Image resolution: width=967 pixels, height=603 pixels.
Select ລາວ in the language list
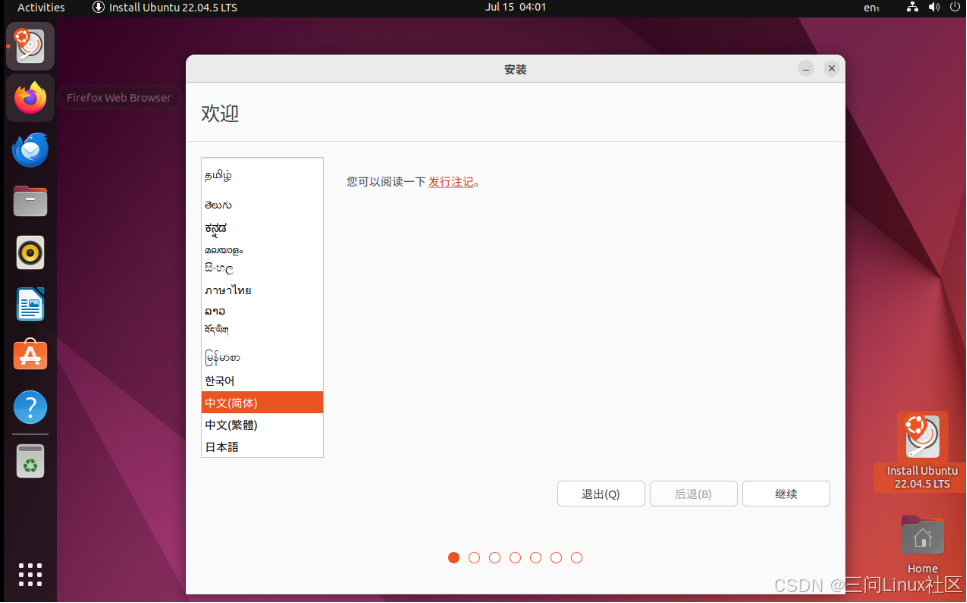click(262, 311)
